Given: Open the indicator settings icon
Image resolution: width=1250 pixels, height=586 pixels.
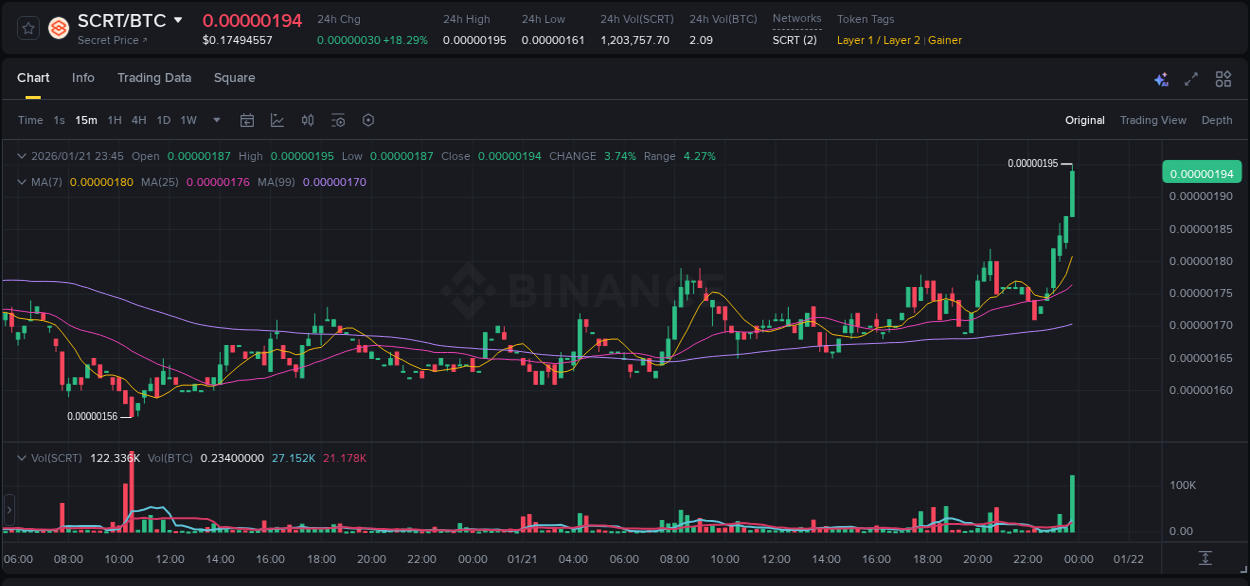Looking at the screenshot, I should click(x=338, y=120).
